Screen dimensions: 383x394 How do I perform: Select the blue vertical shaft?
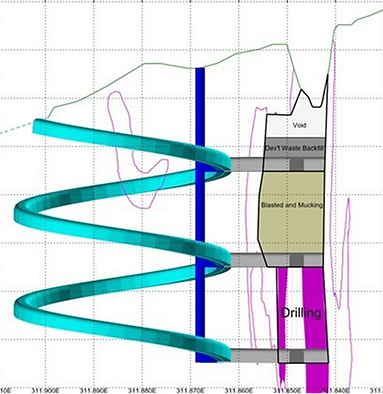coord(200,215)
